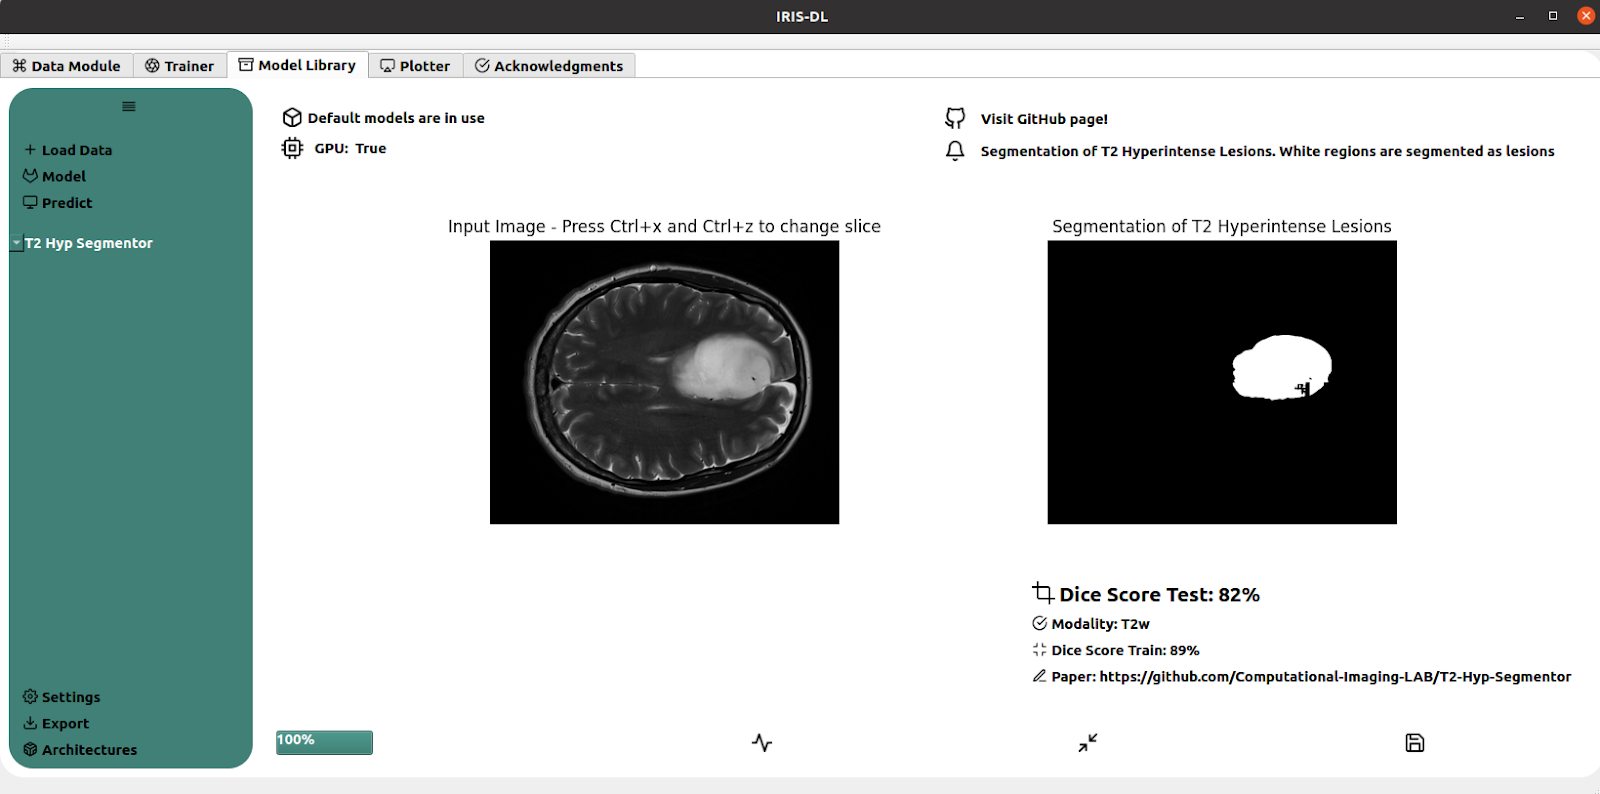Select the Model Library tab

[298, 65]
